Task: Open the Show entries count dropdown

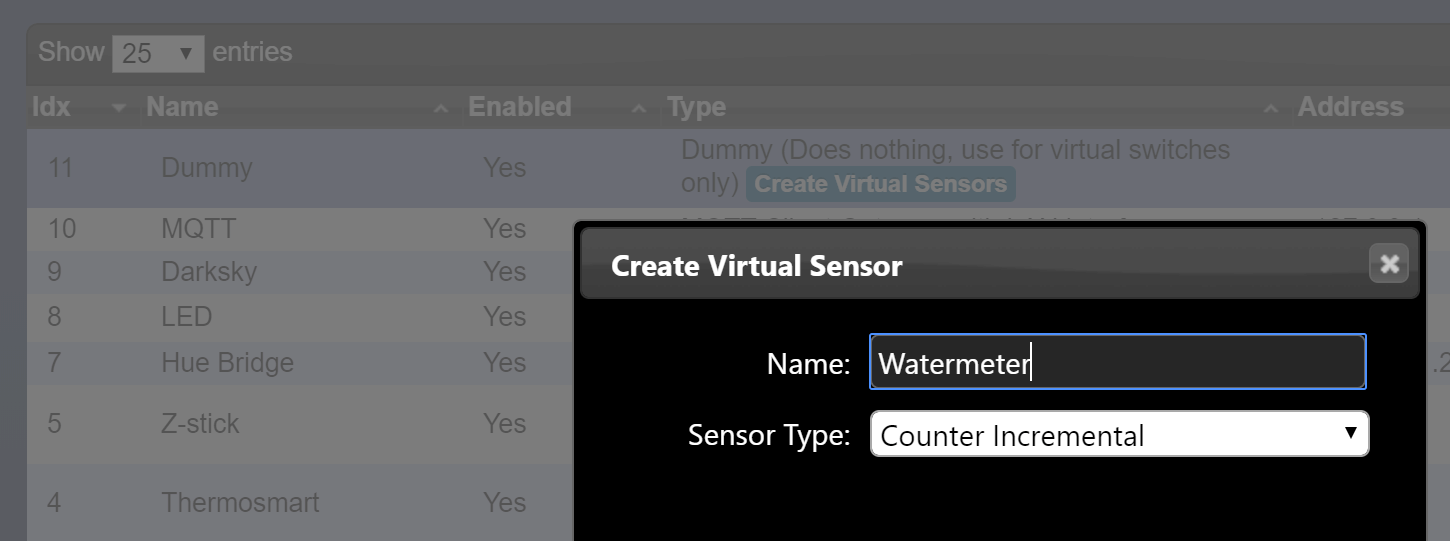Action: (158, 53)
